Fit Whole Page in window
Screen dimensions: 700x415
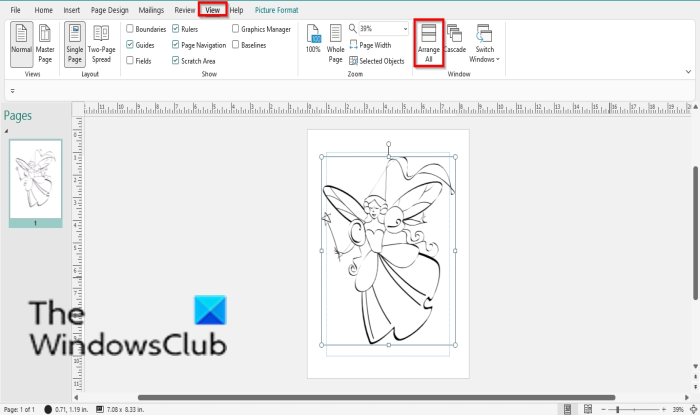point(337,44)
